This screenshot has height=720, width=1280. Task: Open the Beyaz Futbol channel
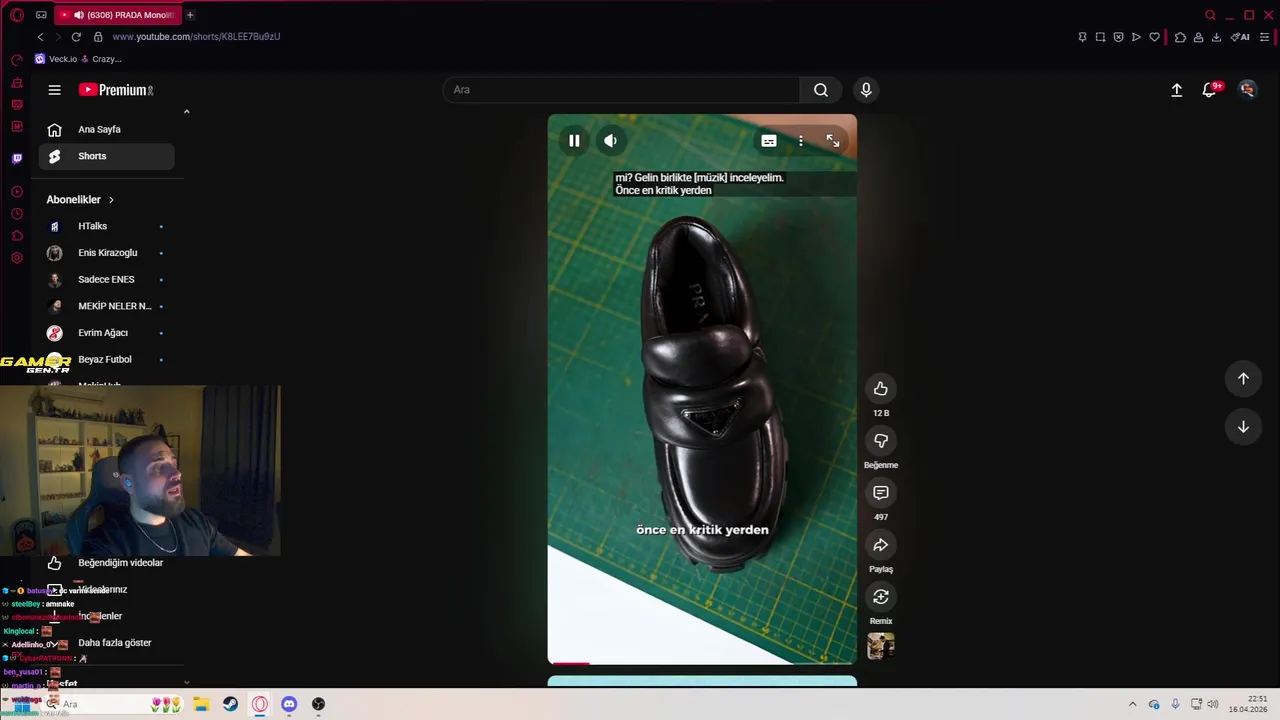tap(106, 360)
